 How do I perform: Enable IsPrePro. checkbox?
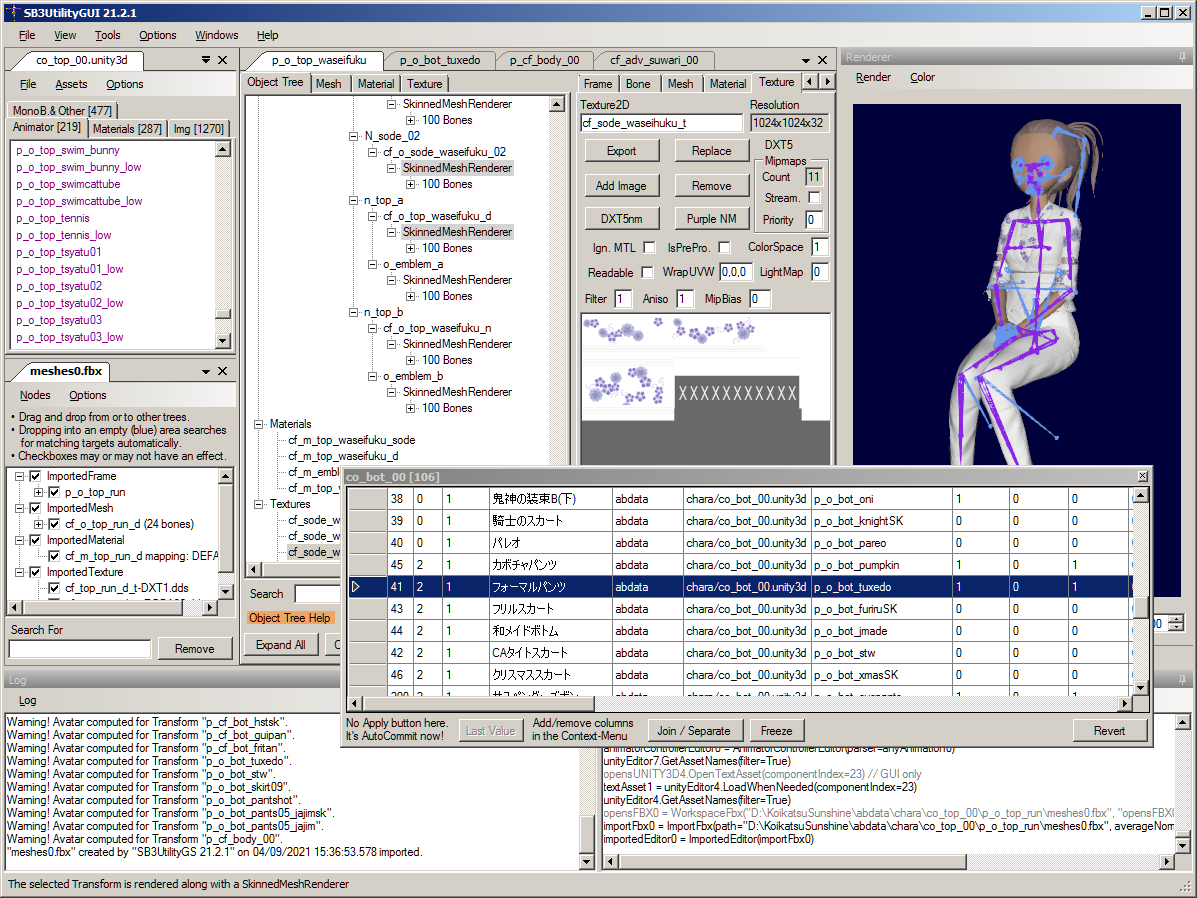[724, 247]
